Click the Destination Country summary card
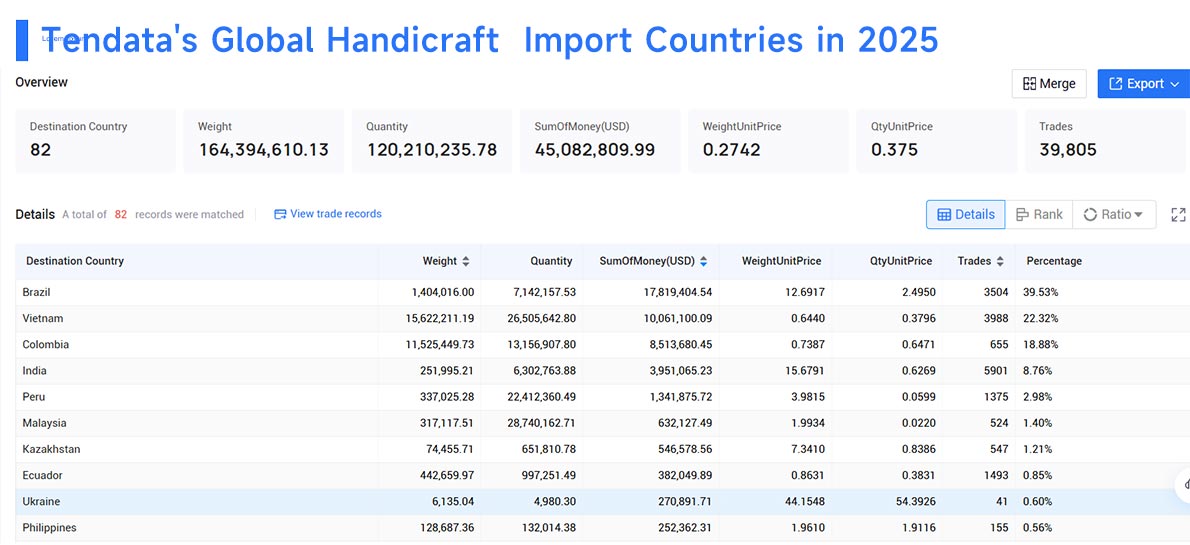1190x545 pixels. (96, 141)
